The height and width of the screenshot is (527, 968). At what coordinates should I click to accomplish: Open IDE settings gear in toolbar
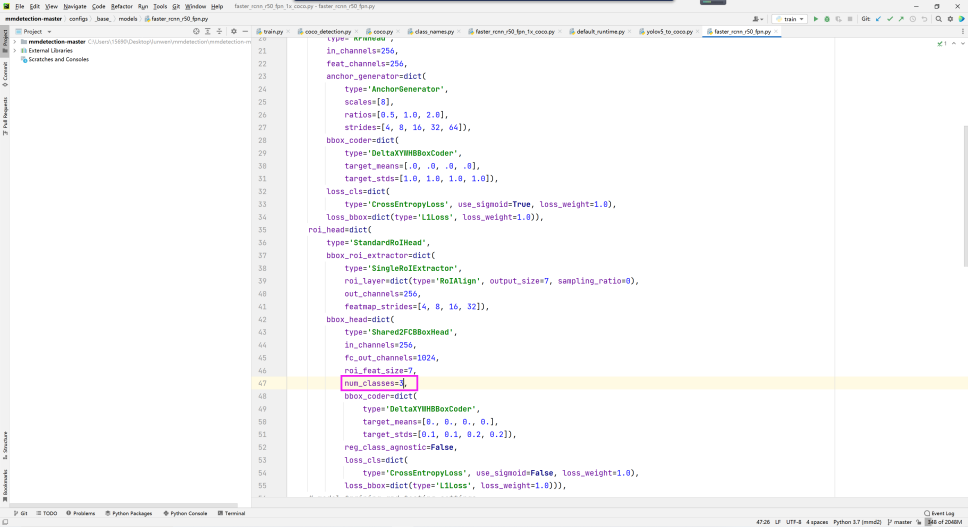(x=951, y=19)
